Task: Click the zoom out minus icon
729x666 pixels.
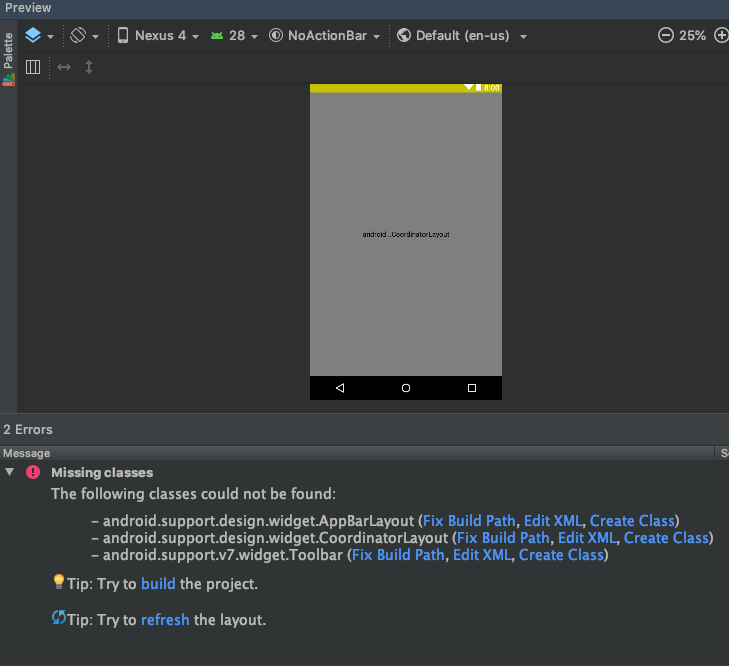Action: pyautogui.click(x=665, y=35)
